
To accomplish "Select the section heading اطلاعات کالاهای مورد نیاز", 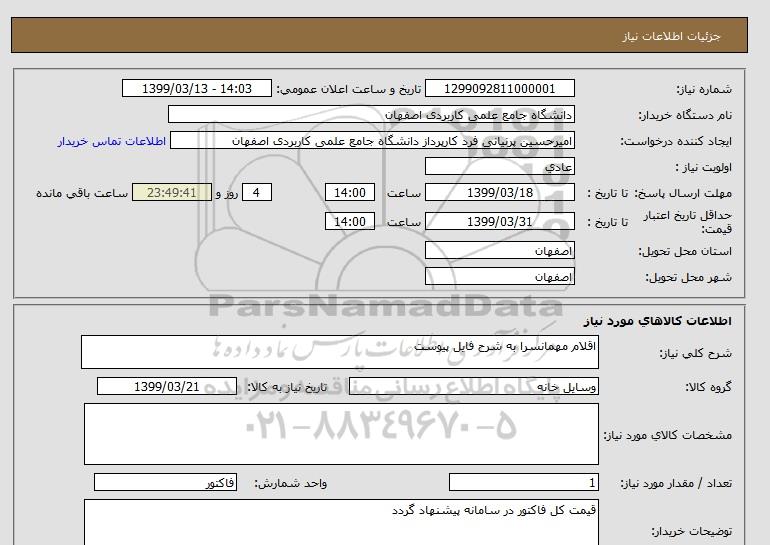I will (658, 321).
